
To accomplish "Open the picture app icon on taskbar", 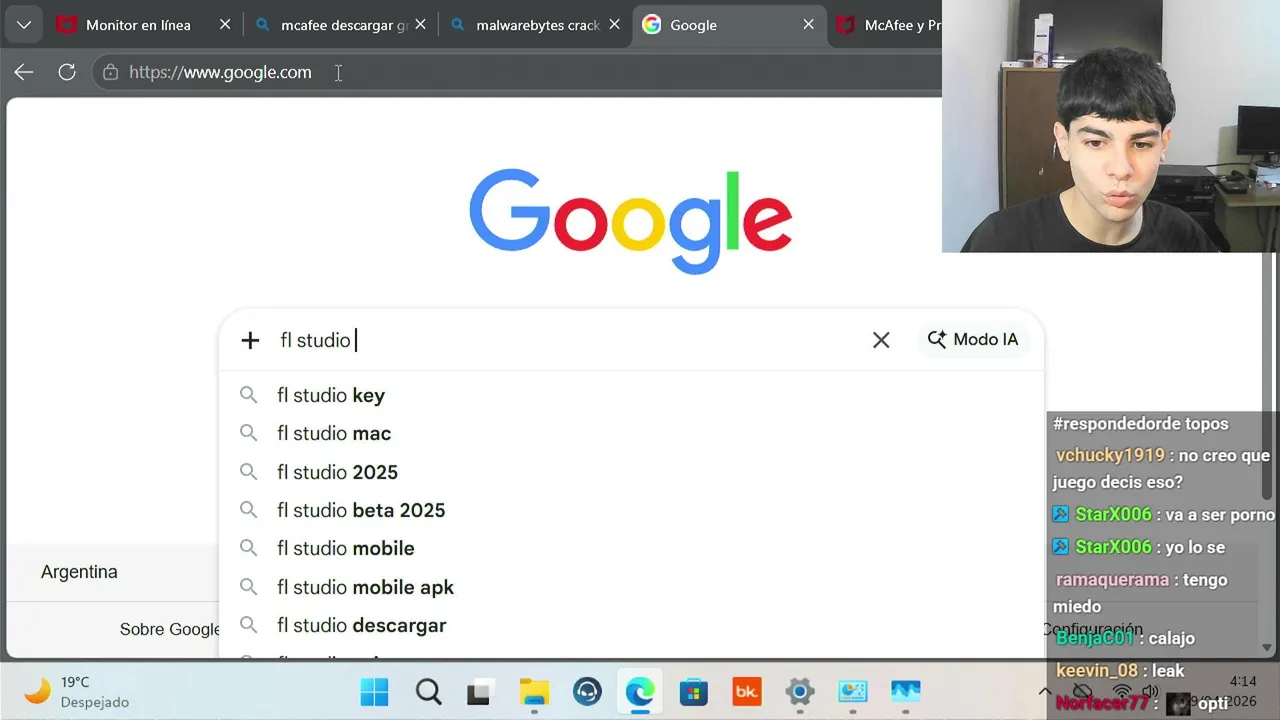I will [852, 691].
